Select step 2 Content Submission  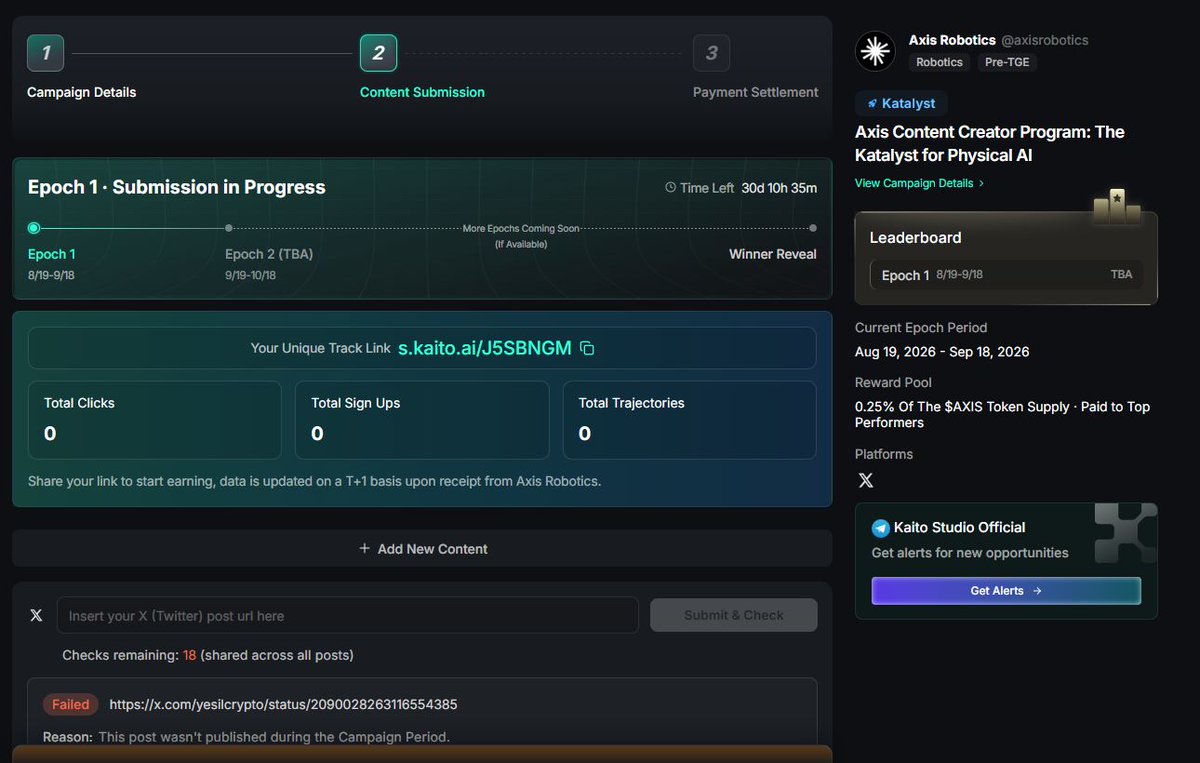(x=378, y=53)
